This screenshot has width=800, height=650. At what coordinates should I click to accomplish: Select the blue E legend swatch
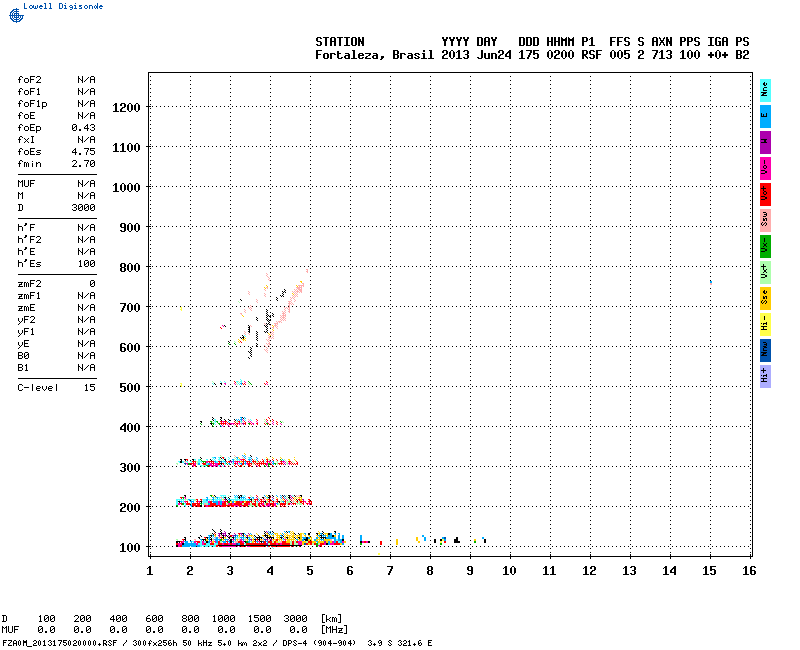click(x=765, y=116)
